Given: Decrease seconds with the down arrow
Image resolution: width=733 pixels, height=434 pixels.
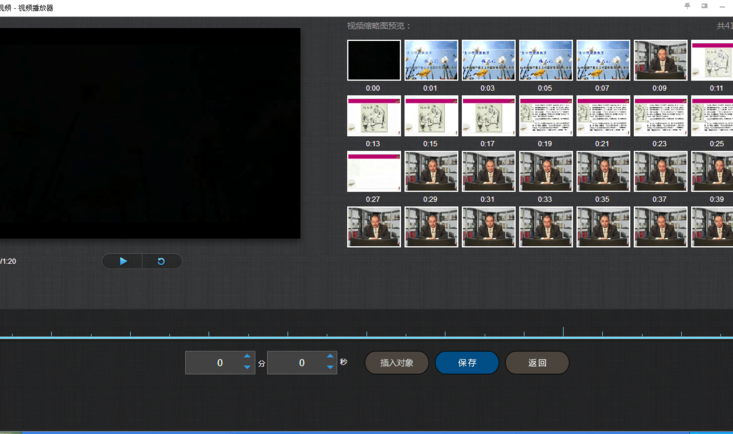Looking at the screenshot, I should pyautogui.click(x=330, y=368).
